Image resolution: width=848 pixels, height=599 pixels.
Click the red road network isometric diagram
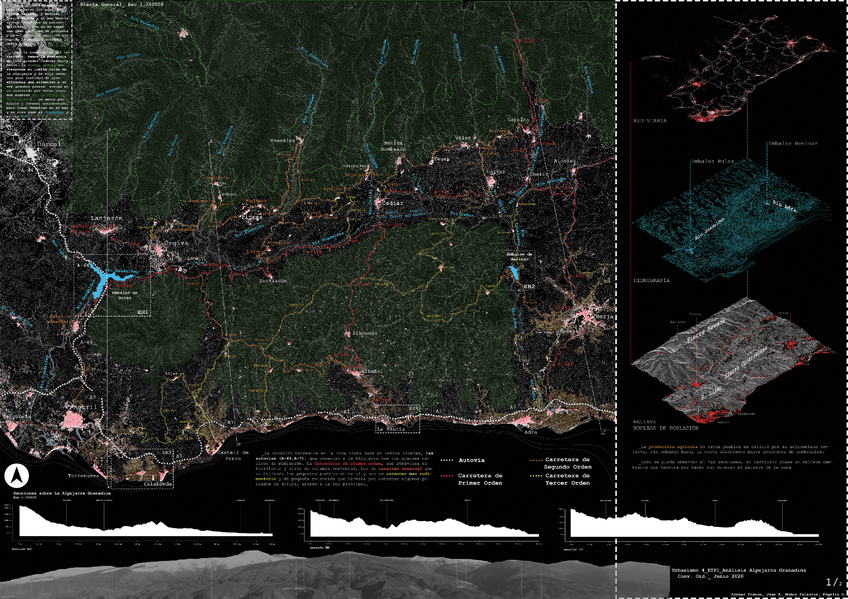click(738, 68)
